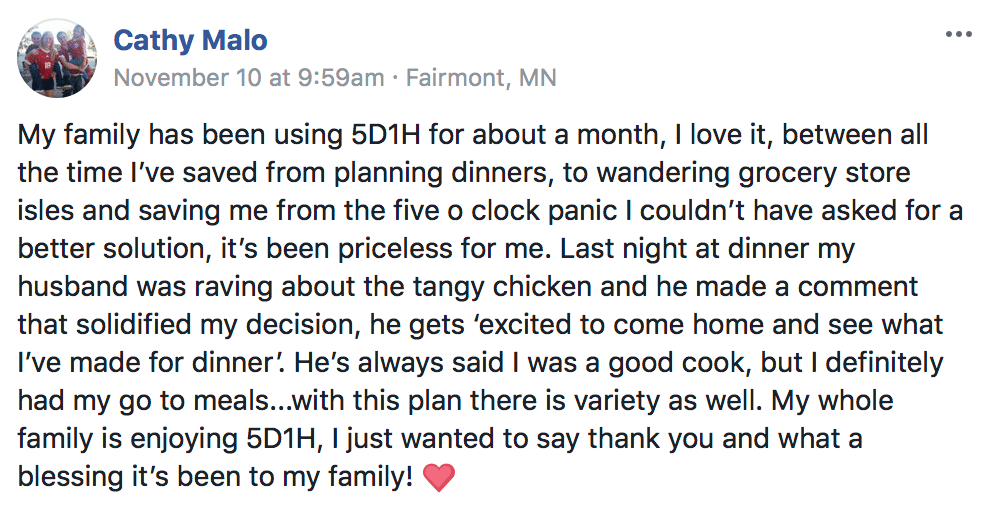Image resolution: width=988 pixels, height=516 pixels.
Task: Open the three-dot post options menu
Action: click(x=958, y=35)
